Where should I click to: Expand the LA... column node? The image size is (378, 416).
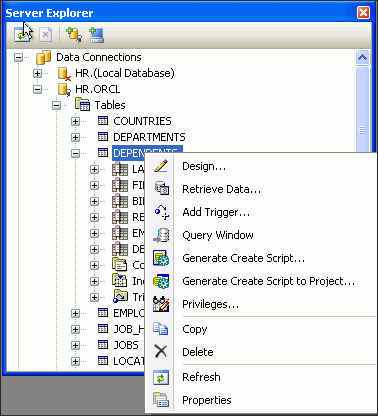(94, 169)
